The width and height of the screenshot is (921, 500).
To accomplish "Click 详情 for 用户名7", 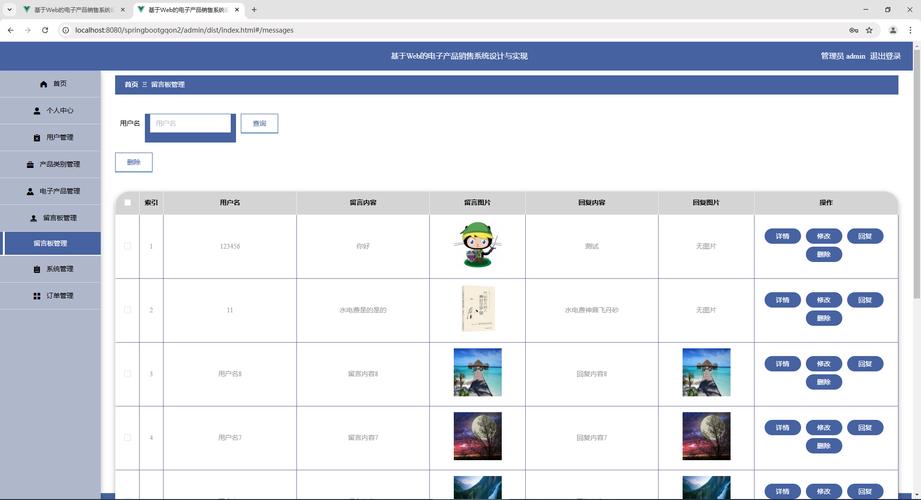I will click(782, 428).
